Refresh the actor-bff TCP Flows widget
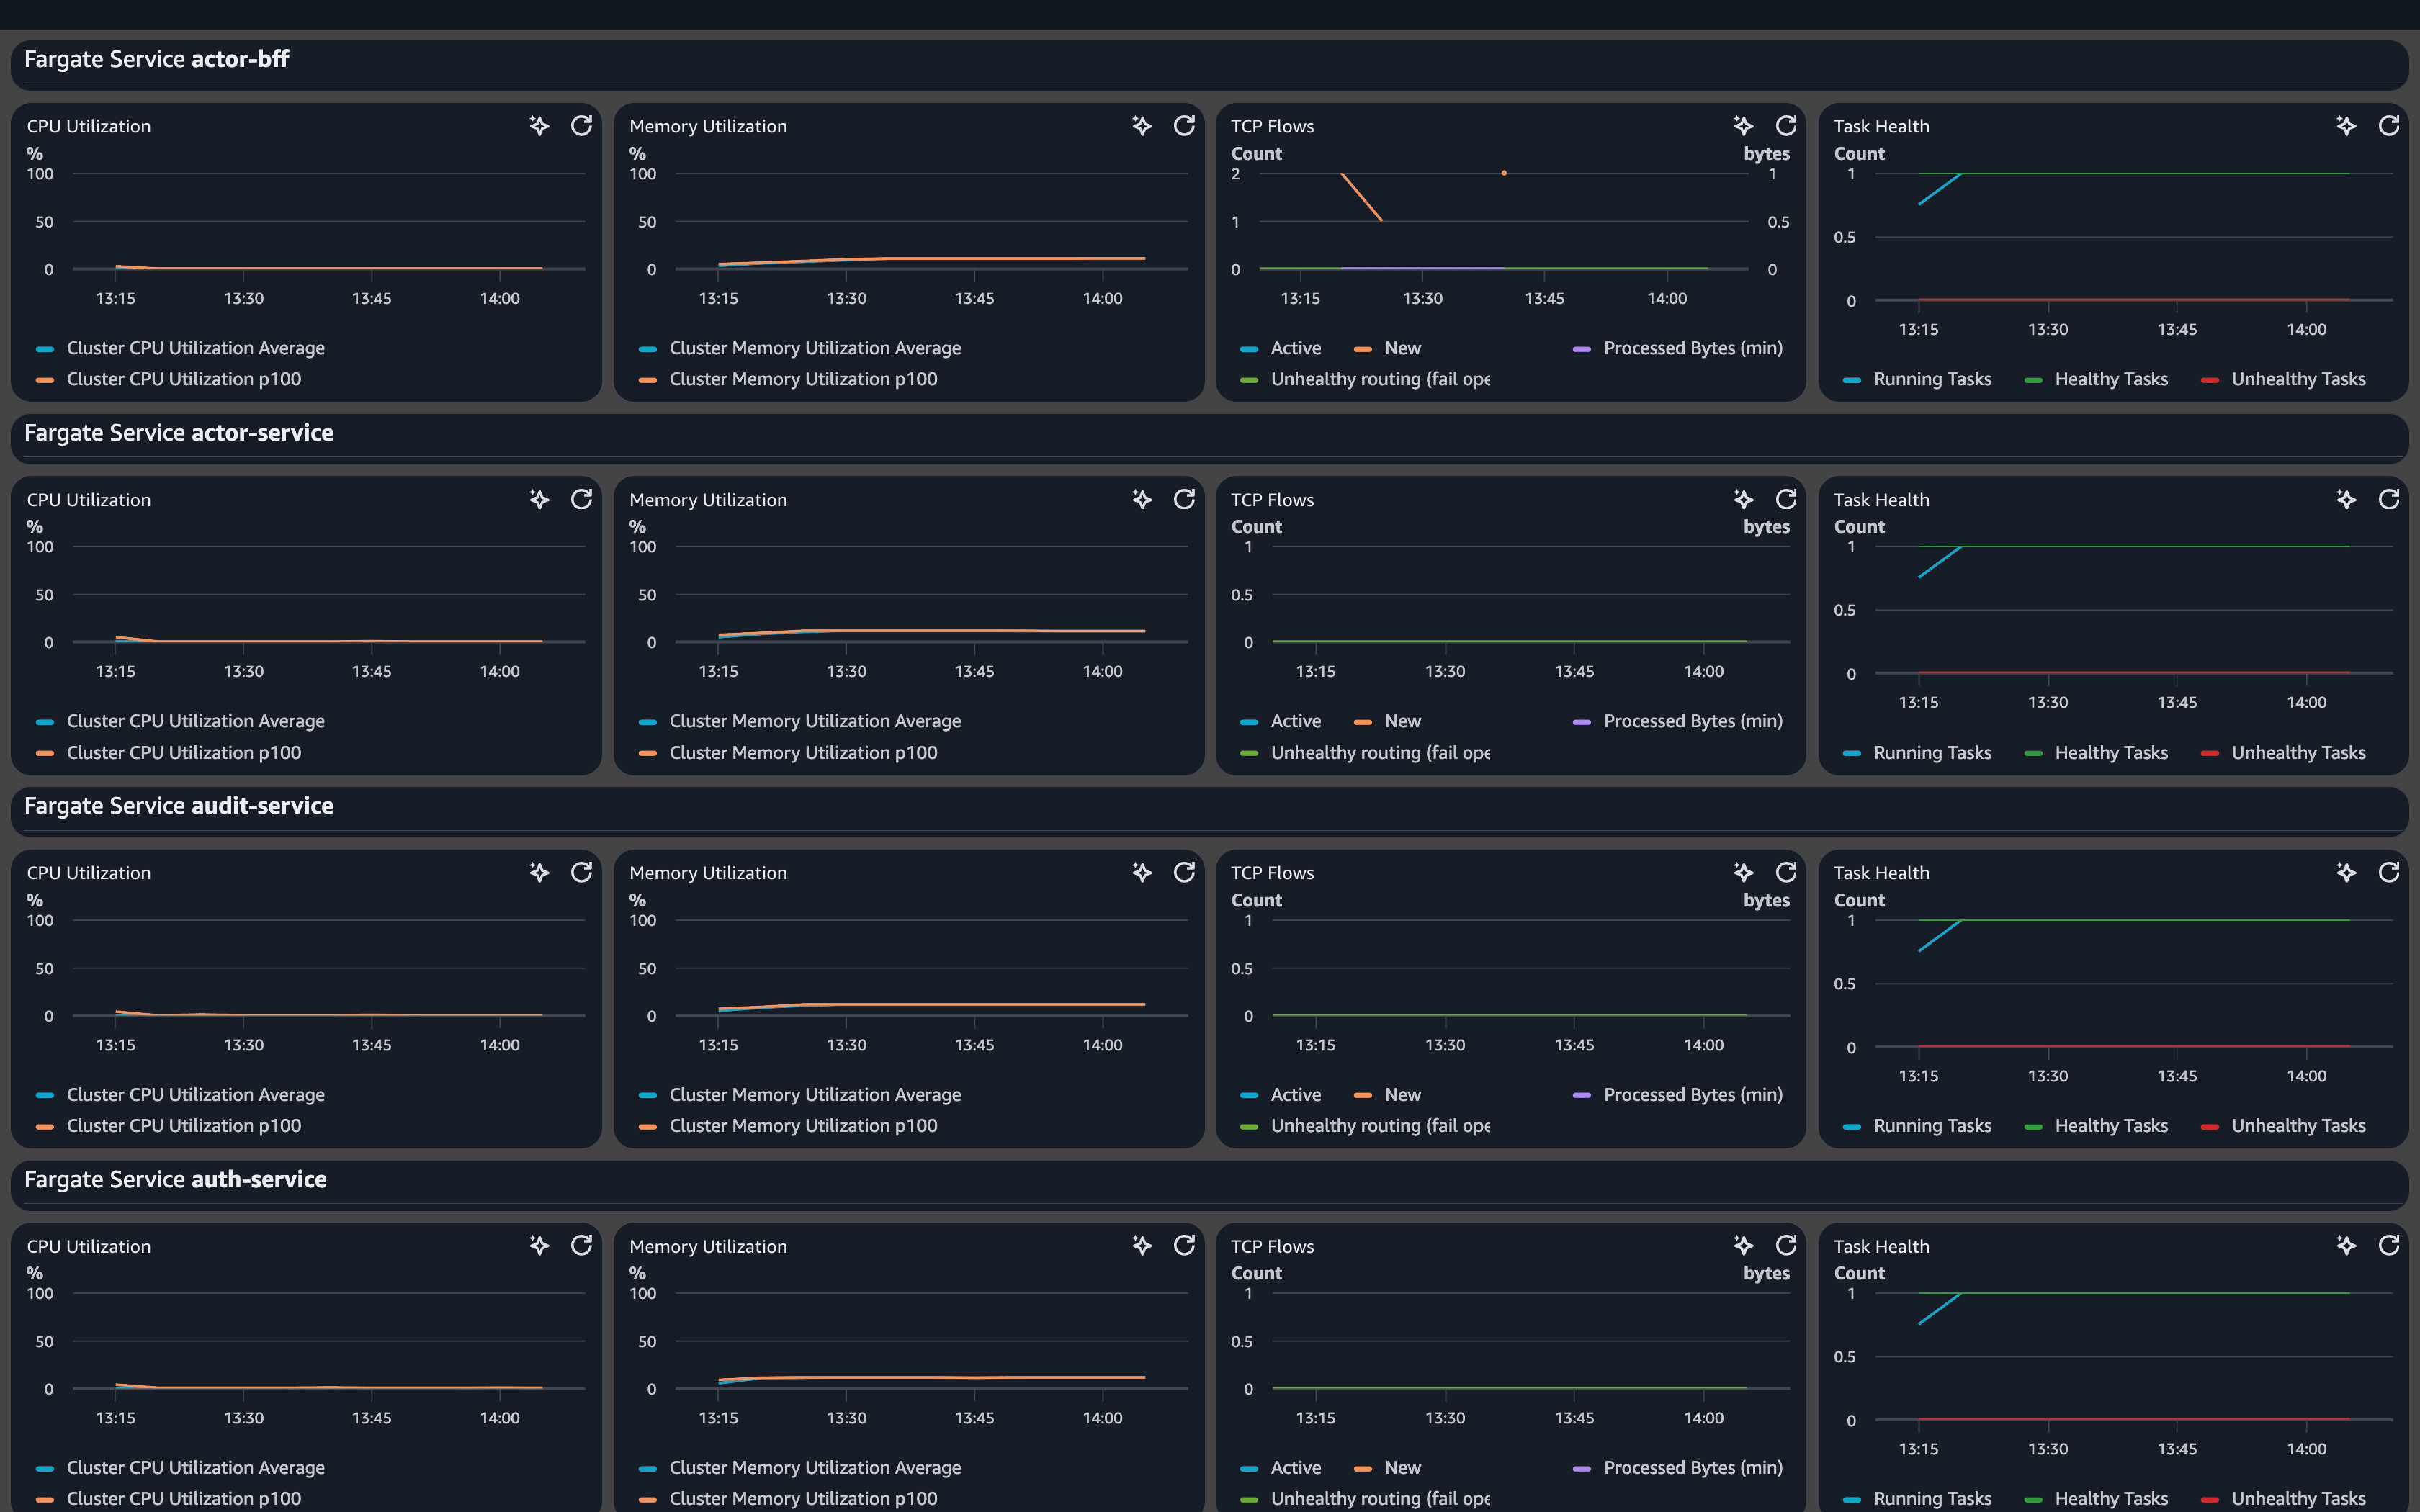2420x1512 pixels. [1786, 126]
